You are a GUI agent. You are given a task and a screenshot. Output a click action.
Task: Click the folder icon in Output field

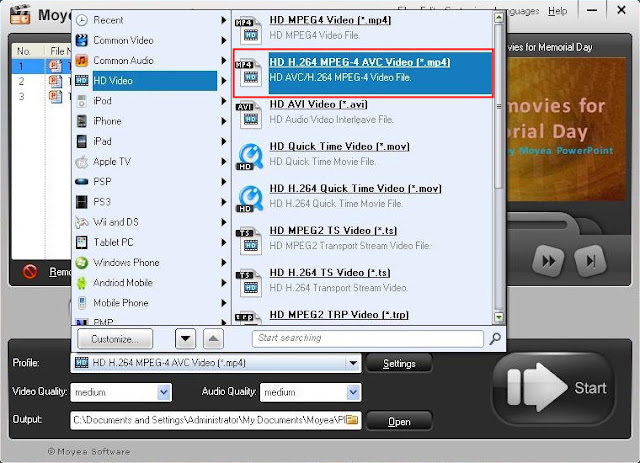[352, 420]
